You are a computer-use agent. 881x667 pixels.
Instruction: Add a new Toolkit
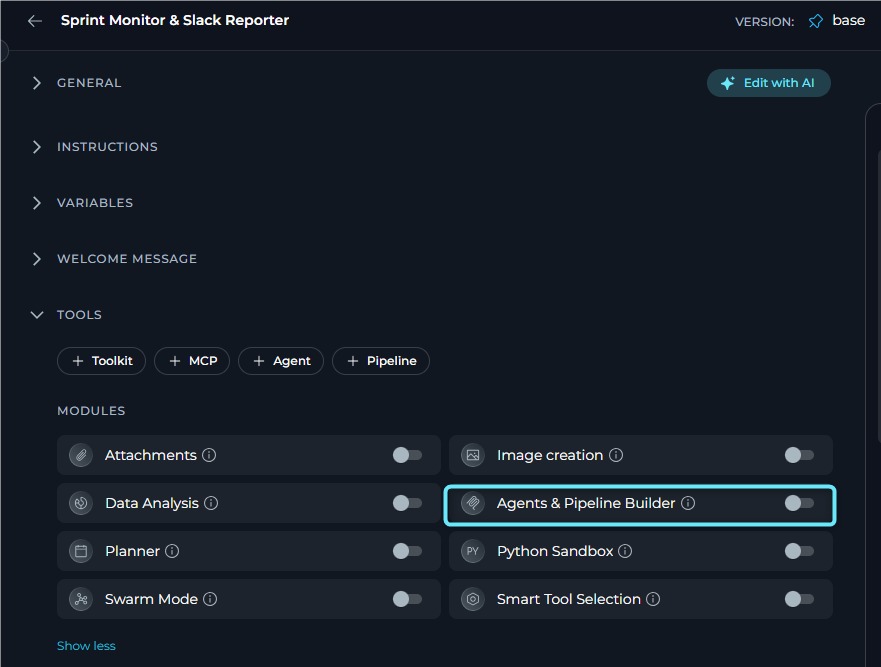(101, 361)
